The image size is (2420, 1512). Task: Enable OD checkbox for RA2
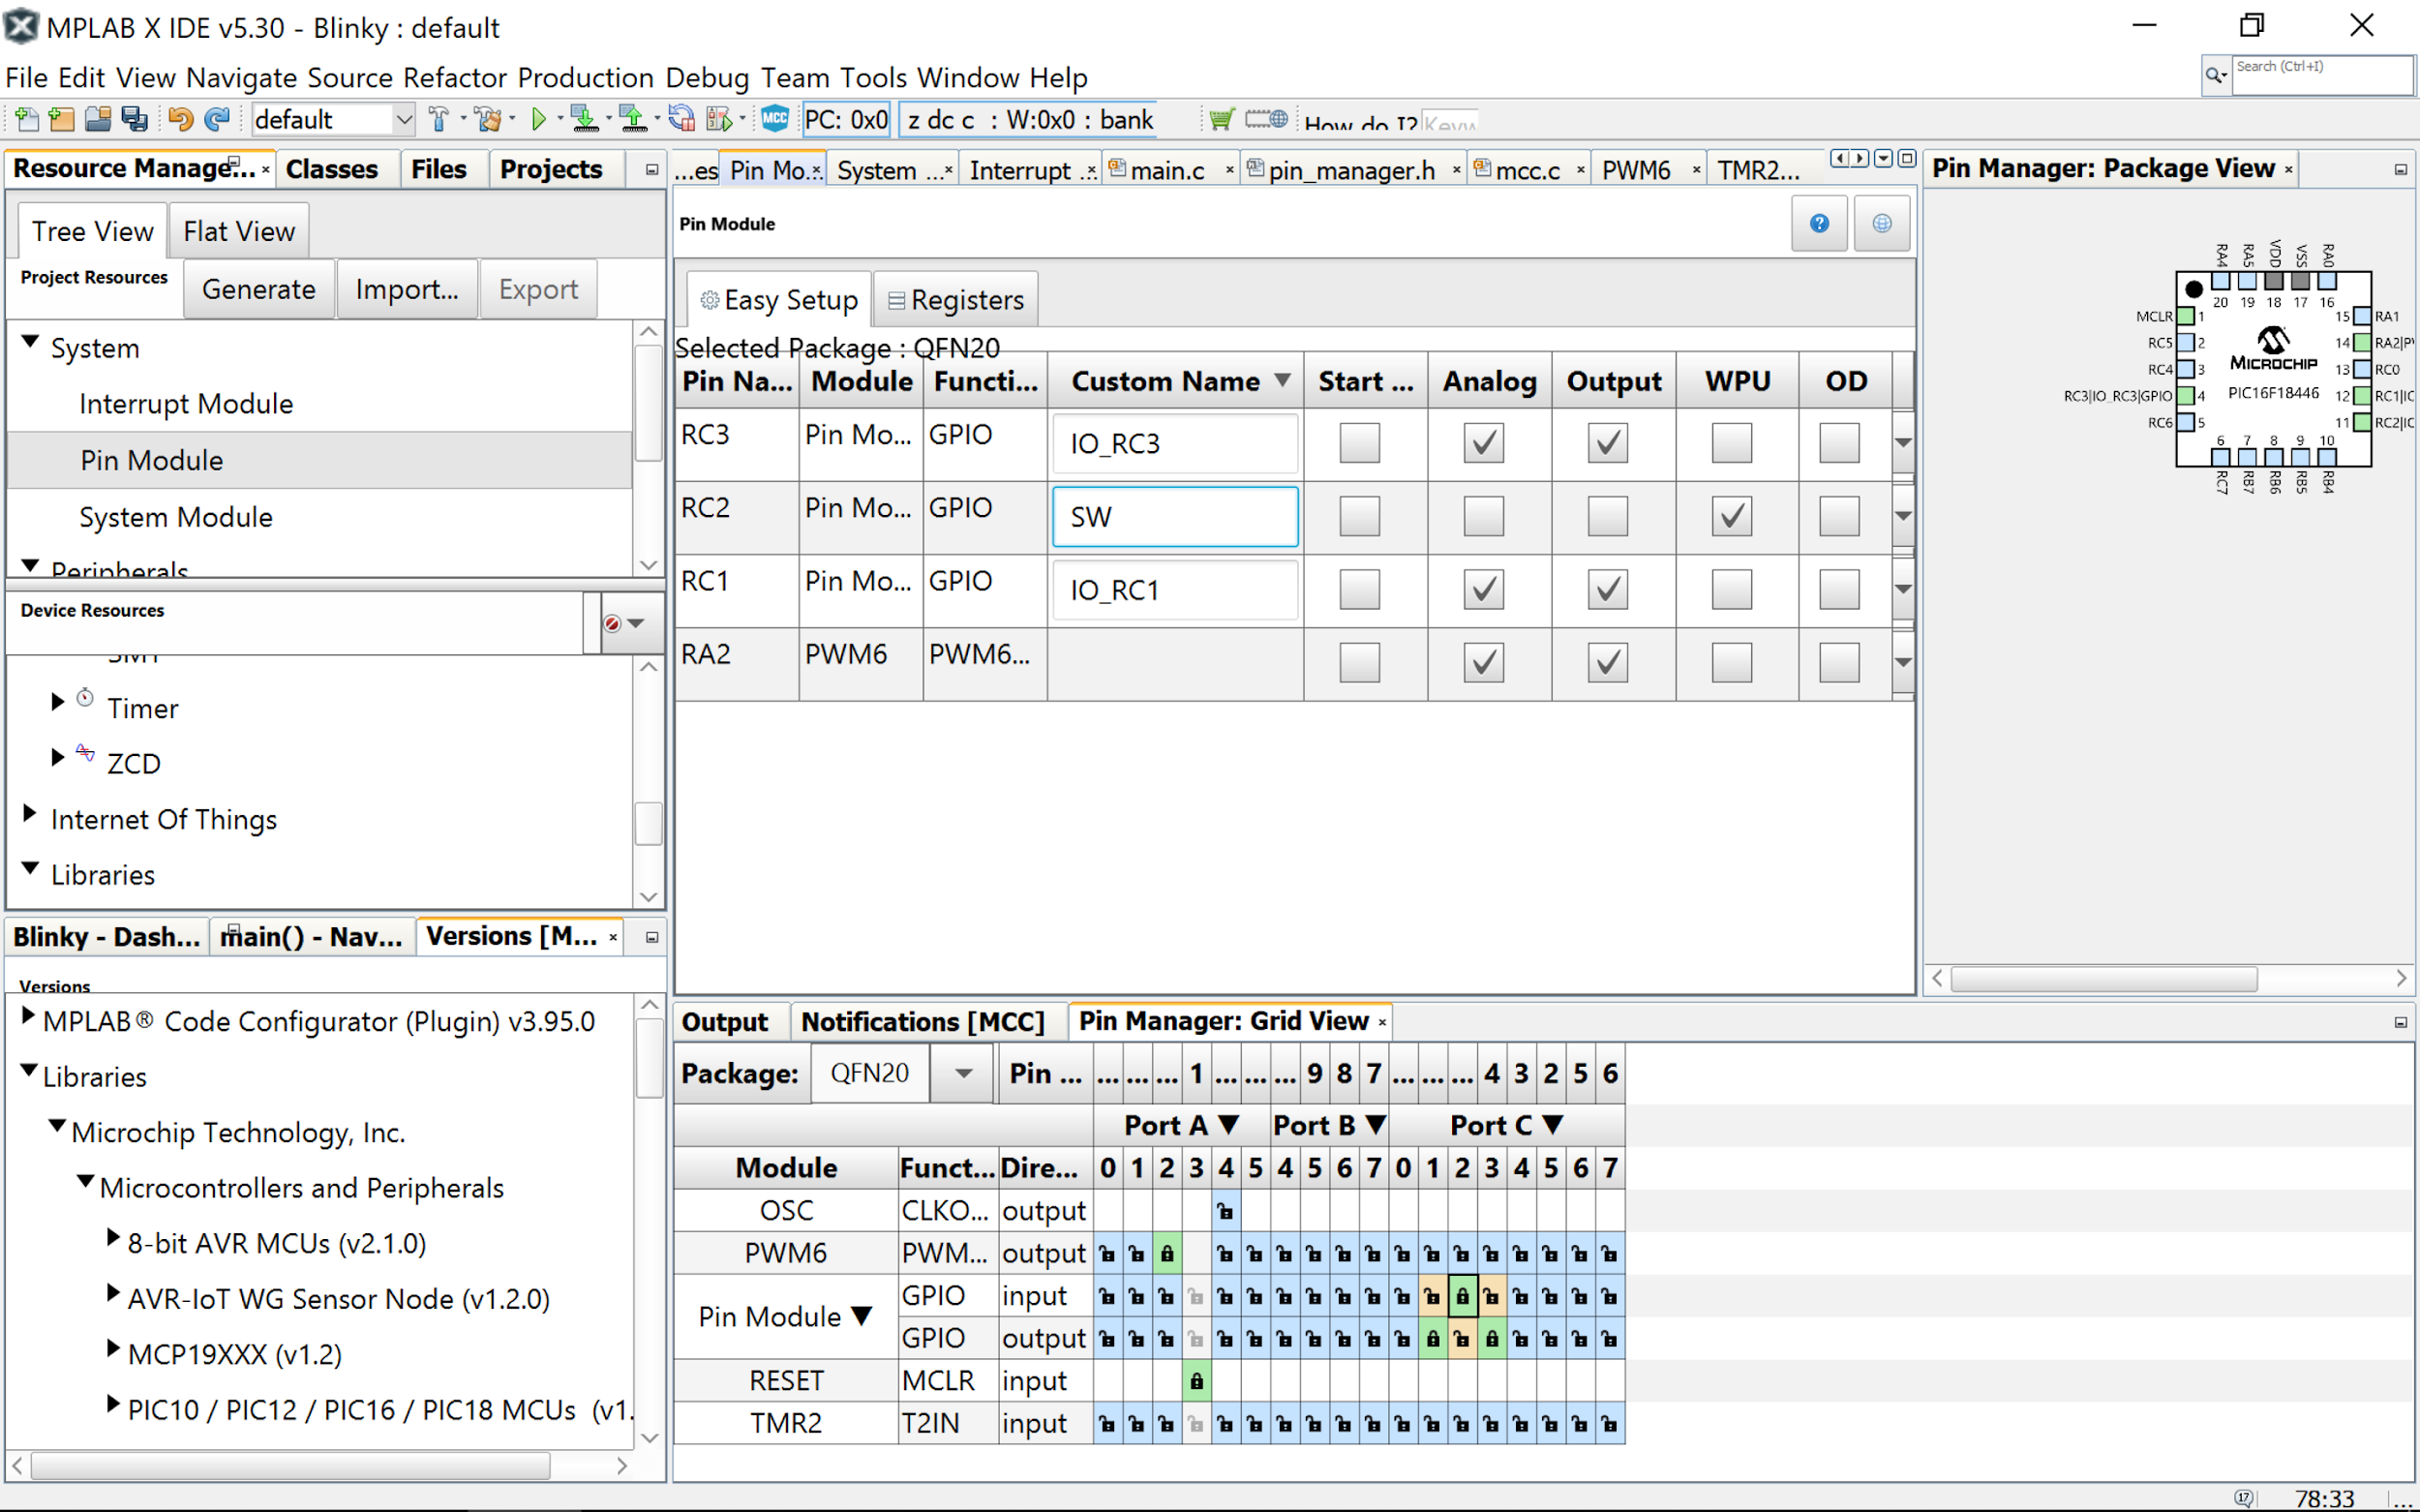point(1839,663)
